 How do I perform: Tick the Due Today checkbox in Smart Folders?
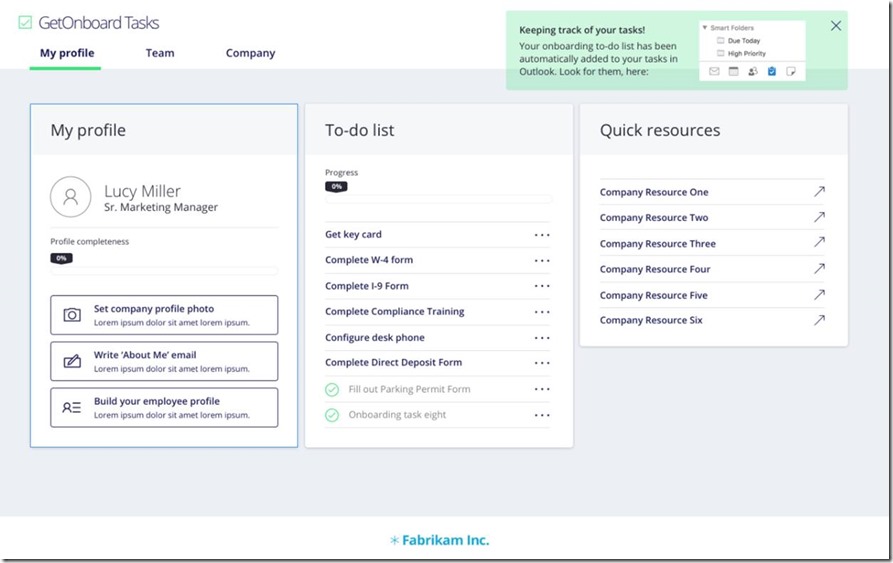coord(719,41)
